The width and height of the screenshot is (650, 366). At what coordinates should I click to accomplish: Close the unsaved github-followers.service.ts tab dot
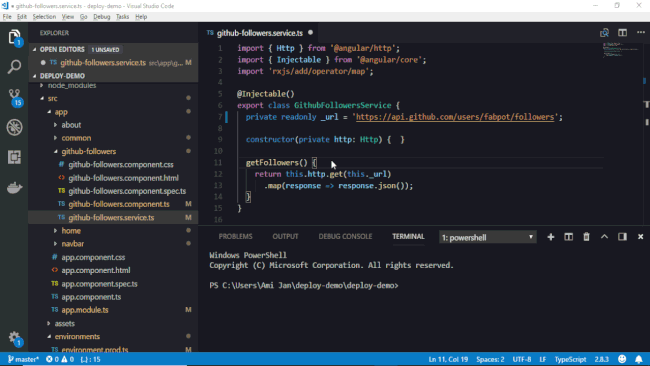click(x=310, y=32)
